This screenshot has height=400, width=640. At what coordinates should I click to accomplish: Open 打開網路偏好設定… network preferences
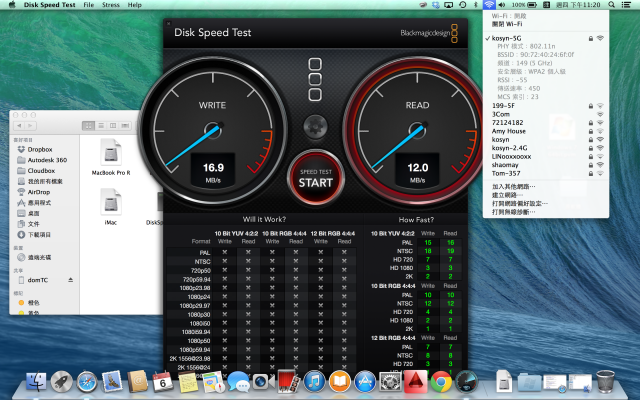tap(546, 203)
